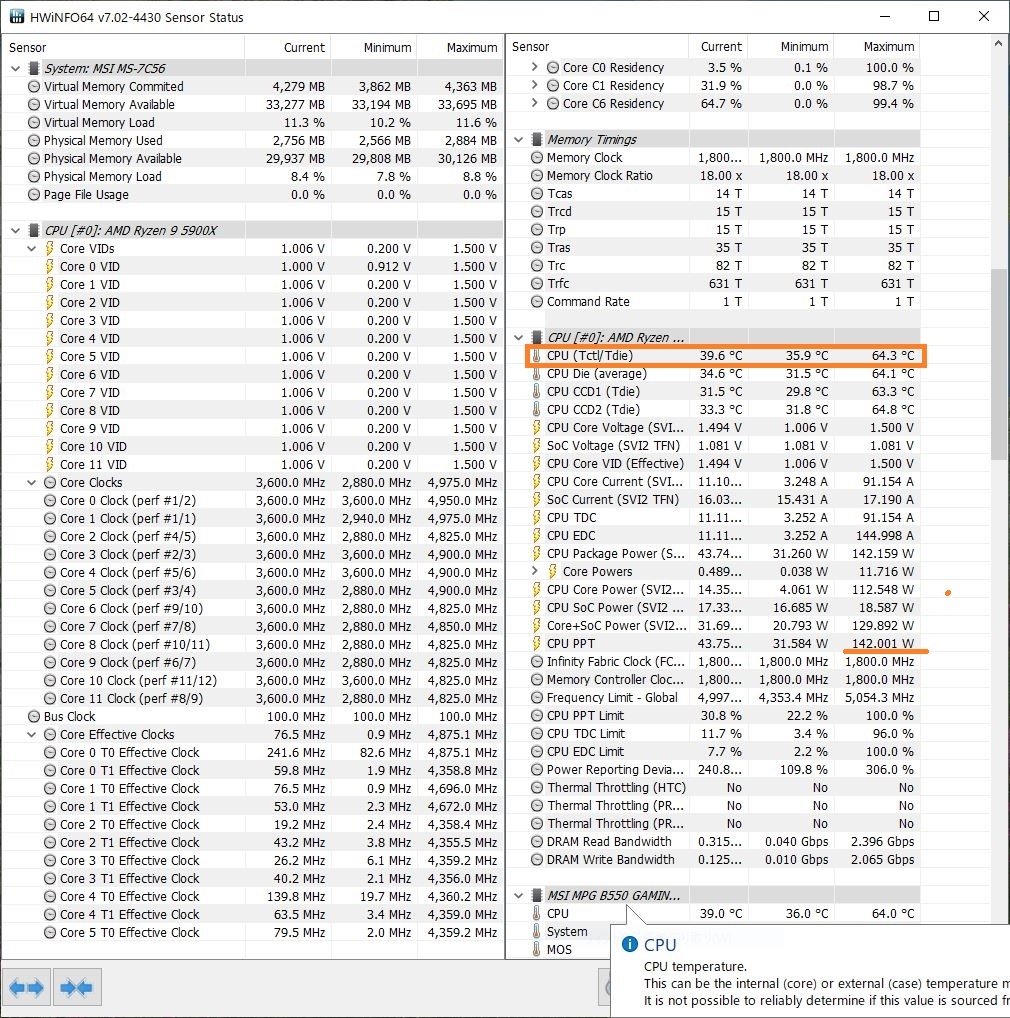
Task: Expand the Core Powers row
Action: pyautogui.click(x=534, y=571)
